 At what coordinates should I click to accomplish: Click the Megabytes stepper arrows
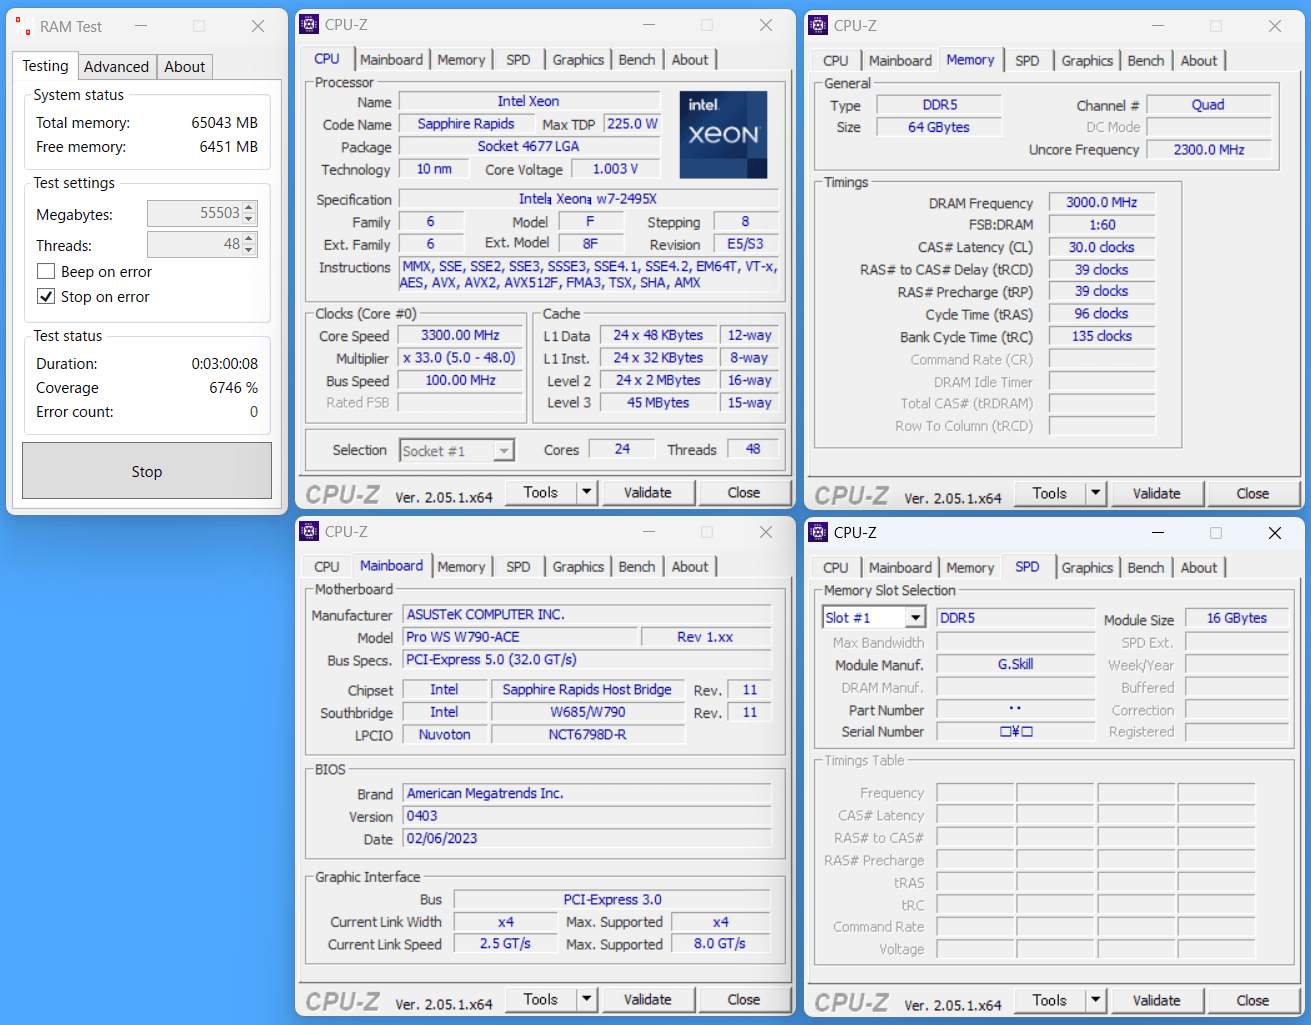(250, 213)
